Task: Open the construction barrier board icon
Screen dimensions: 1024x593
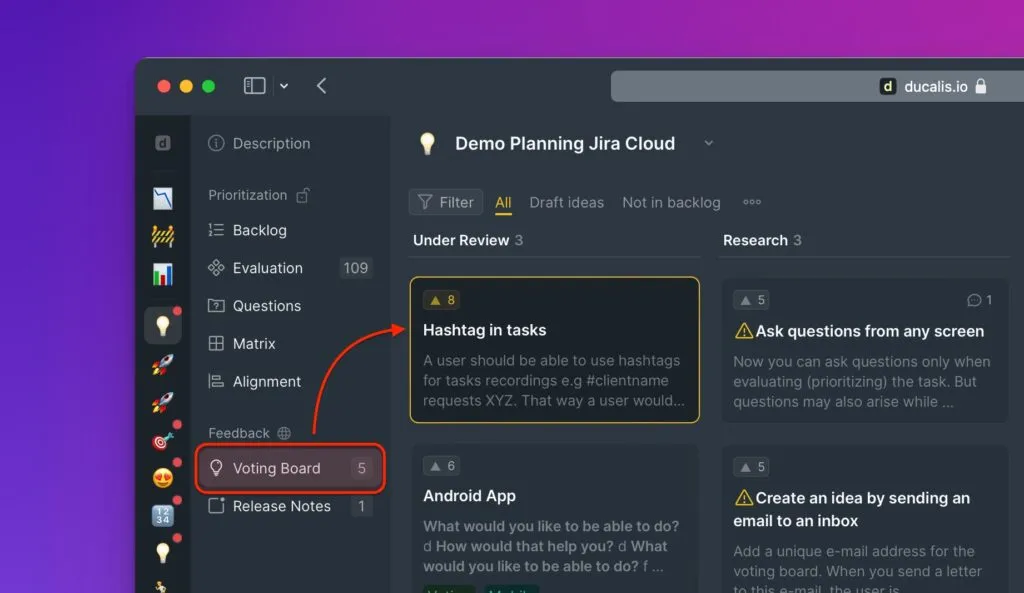Action: (162, 236)
